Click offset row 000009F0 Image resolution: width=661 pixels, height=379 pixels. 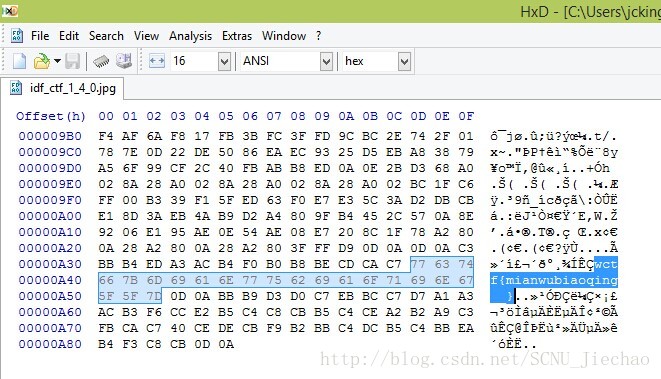[50, 200]
